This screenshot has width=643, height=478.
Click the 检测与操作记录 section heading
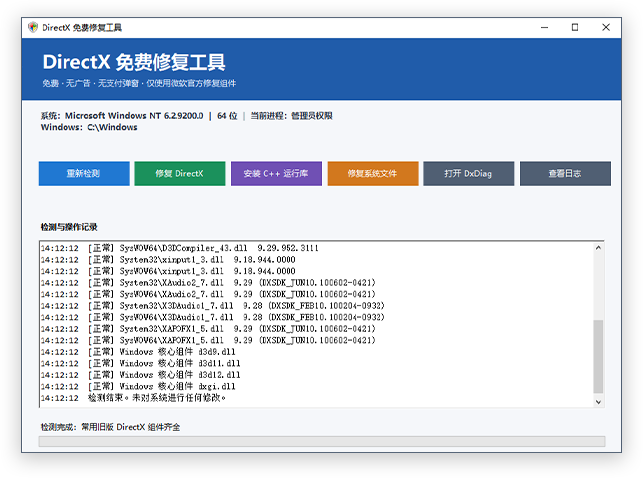pyautogui.click(x=69, y=227)
